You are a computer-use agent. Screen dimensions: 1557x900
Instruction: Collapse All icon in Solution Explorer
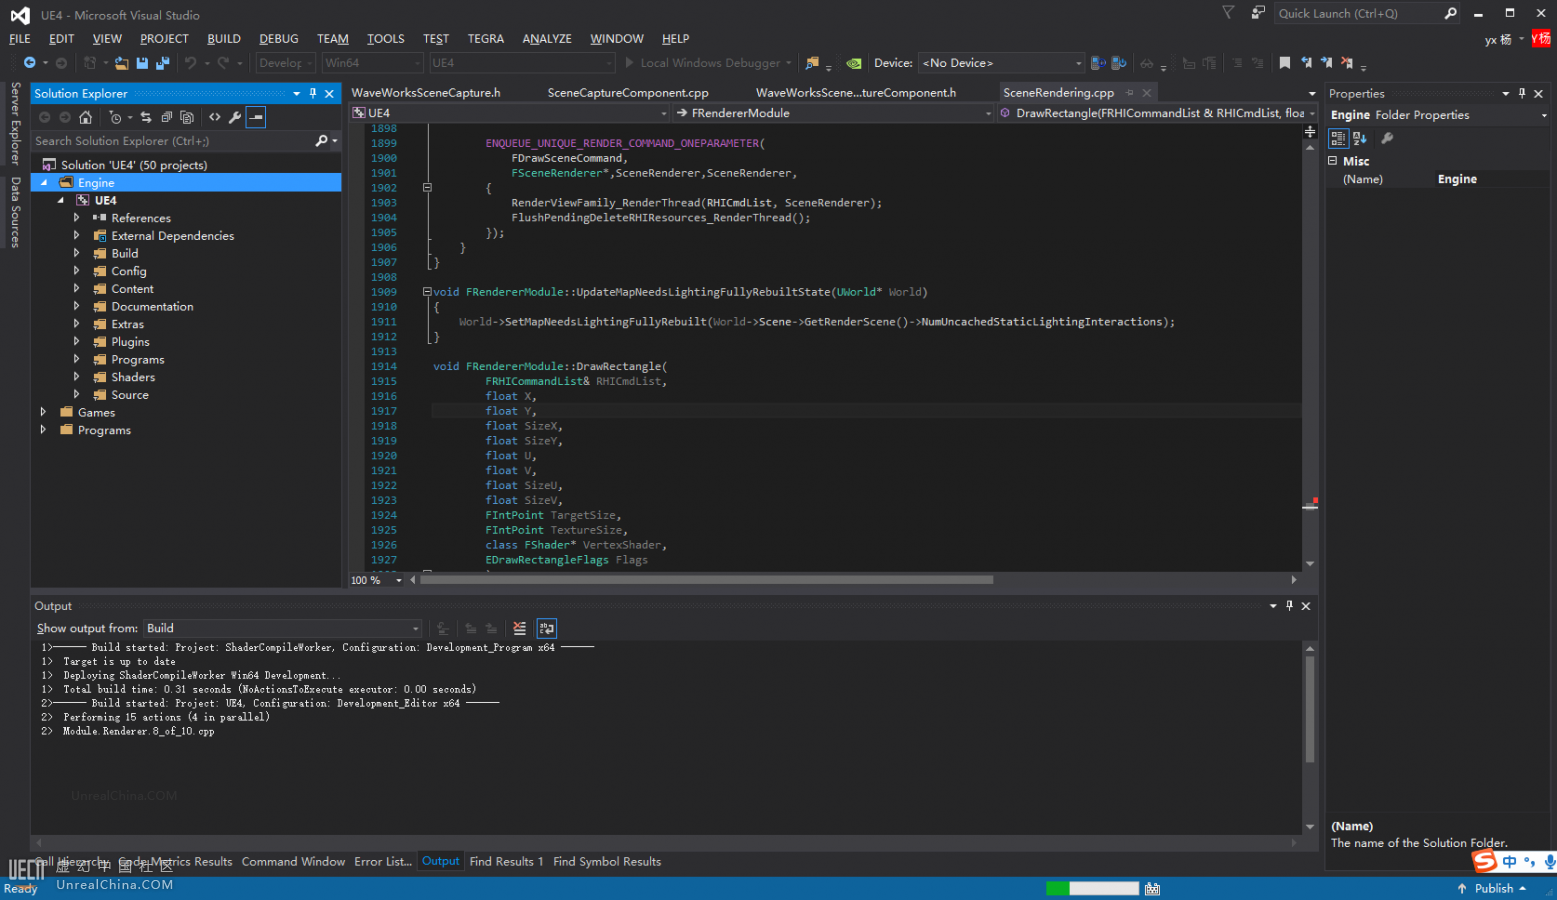click(167, 117)
